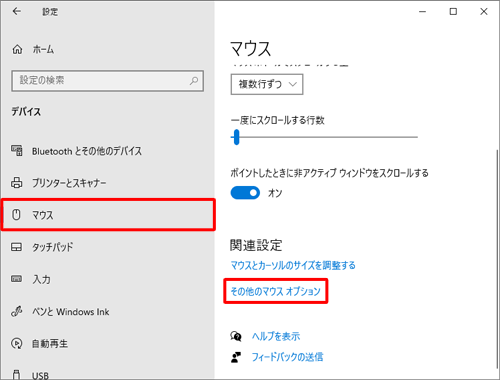Click the feedback person icon
Viewport: 500px width, 380px height.
[x=236, y=357]
